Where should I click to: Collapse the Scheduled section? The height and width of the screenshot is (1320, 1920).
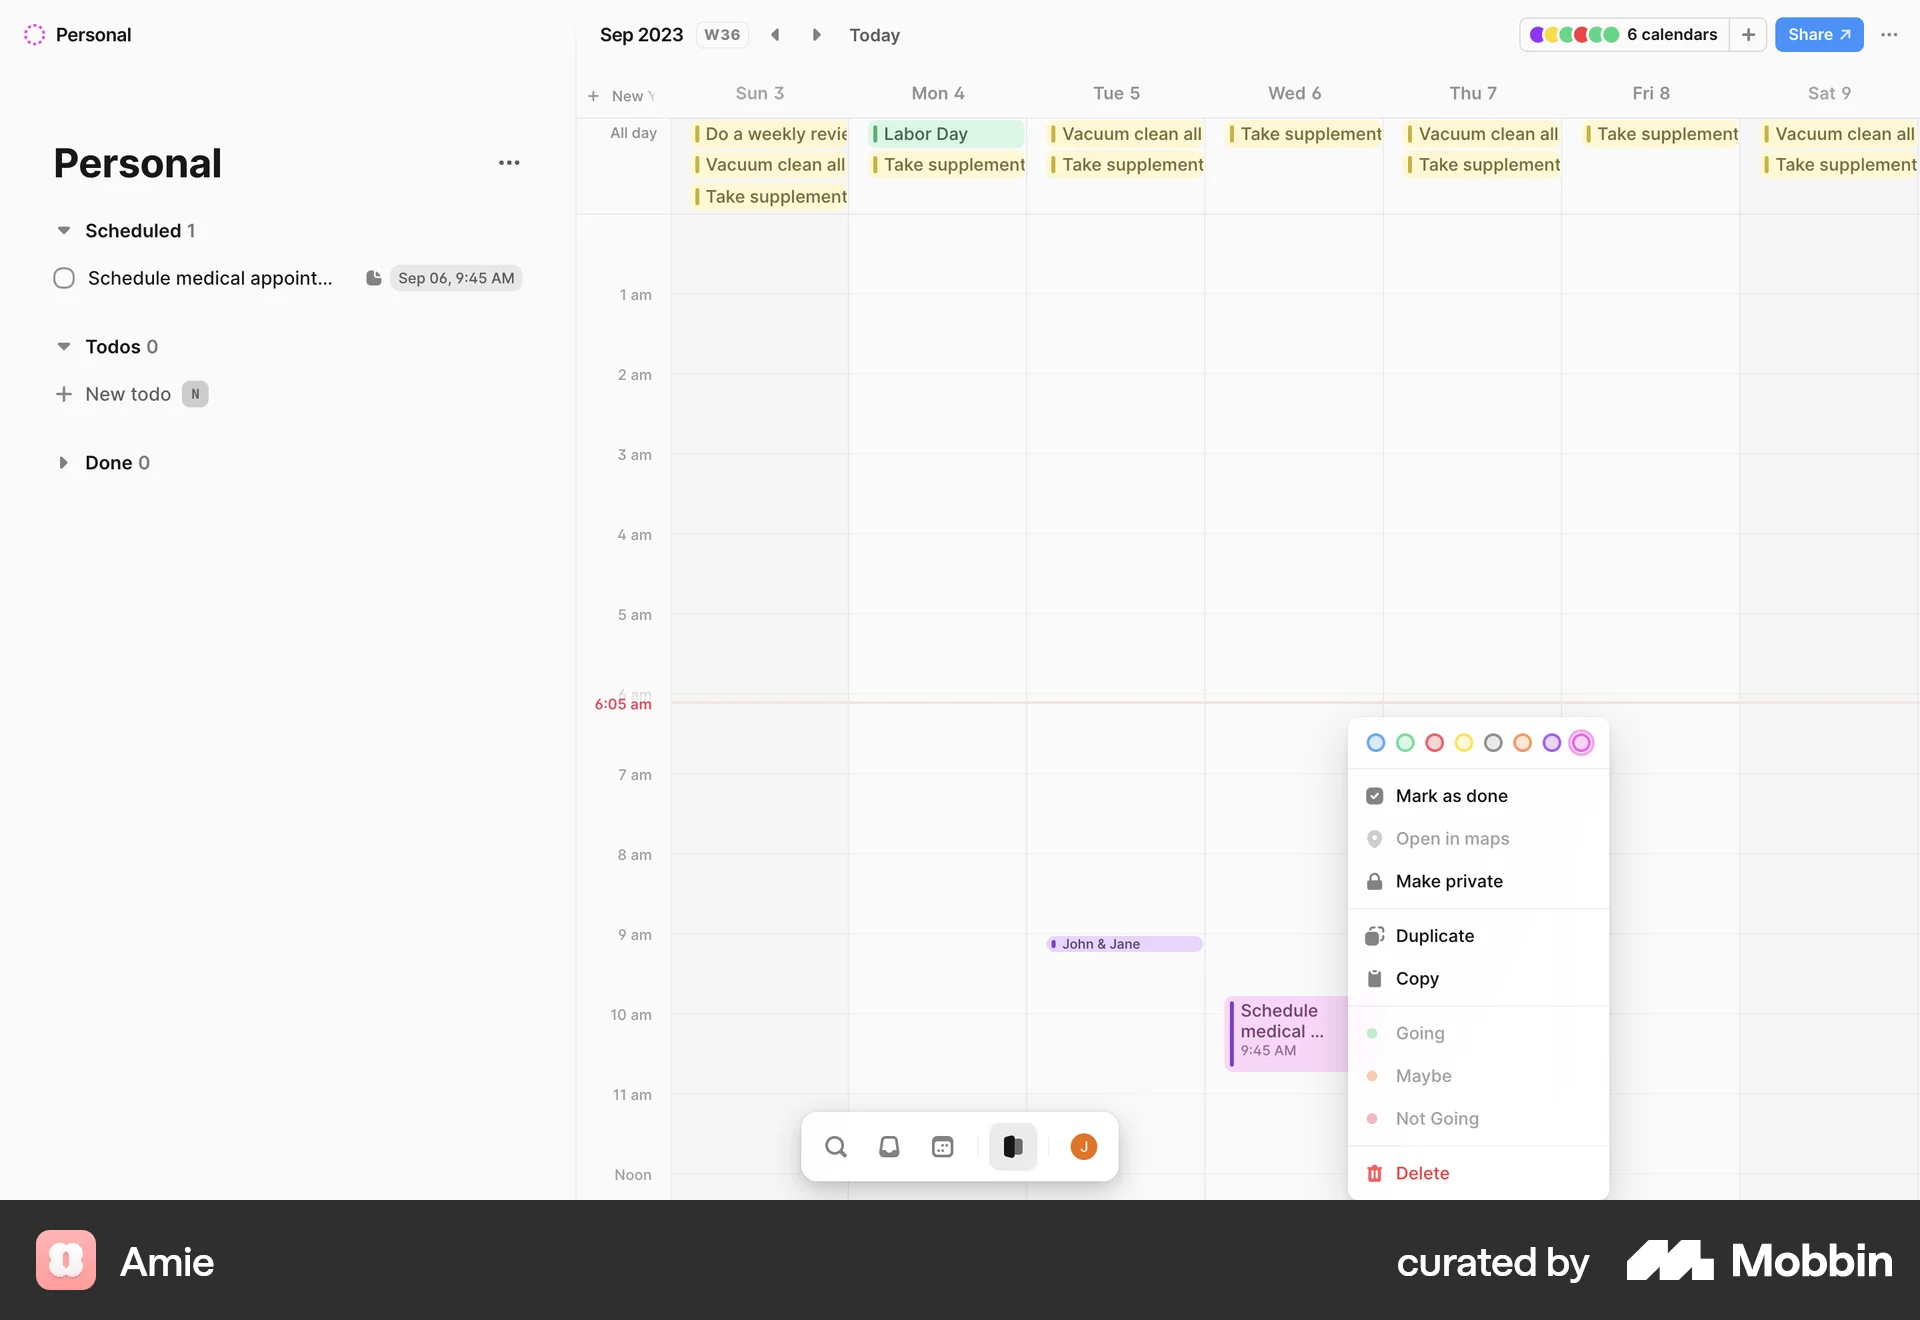click(x=63, y=230)
